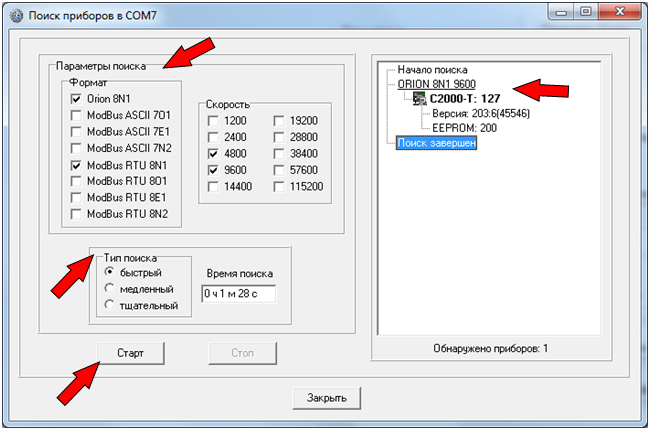Viewport: 650px width, 428px height.
Task: Click the EEPROM: 200 tree item
Action: coord(465,129)
